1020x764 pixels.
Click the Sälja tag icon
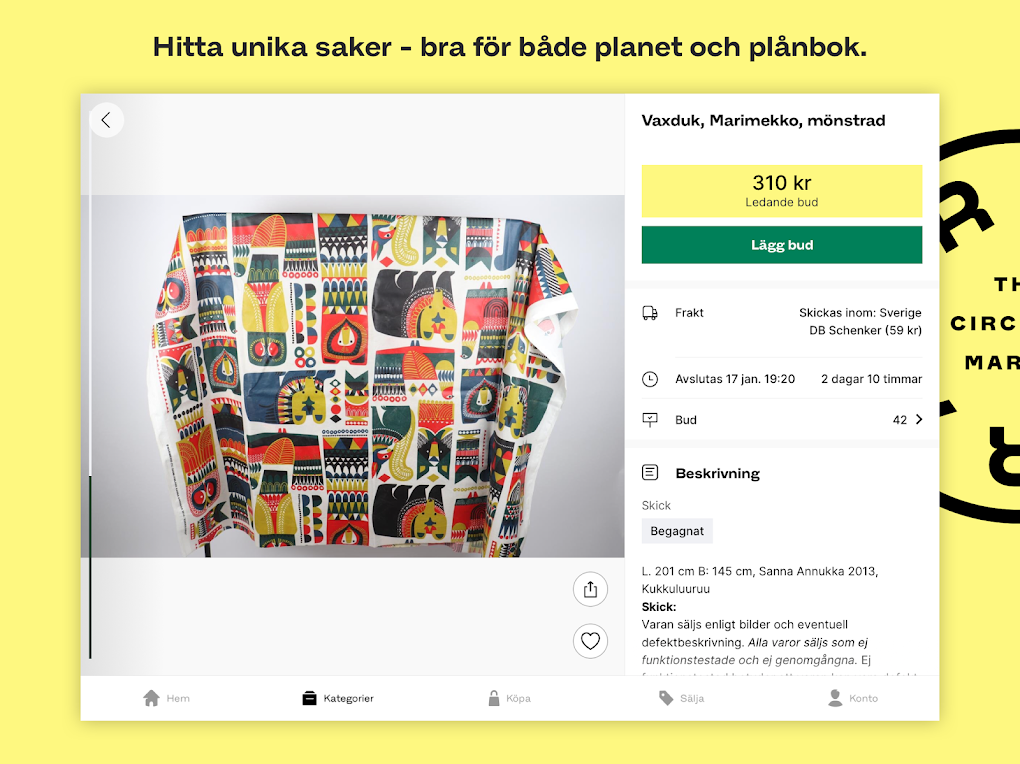tap(665, 698)
